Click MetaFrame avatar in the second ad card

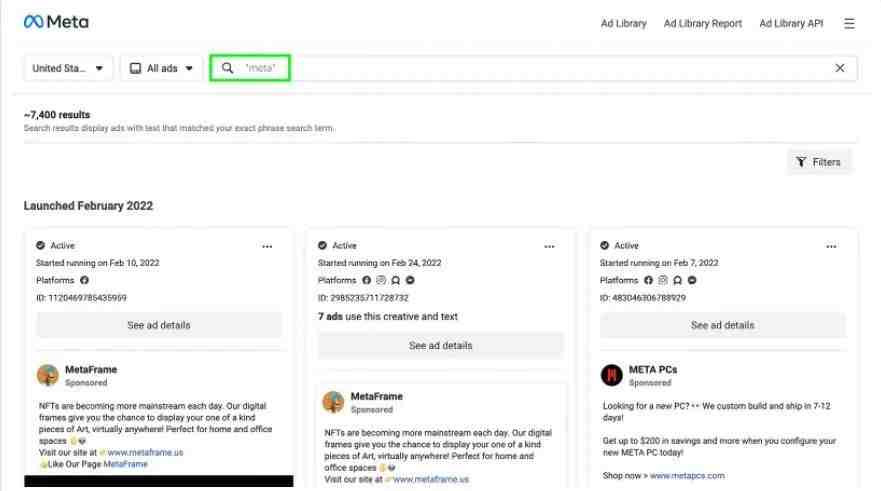[x=333, y=402]
